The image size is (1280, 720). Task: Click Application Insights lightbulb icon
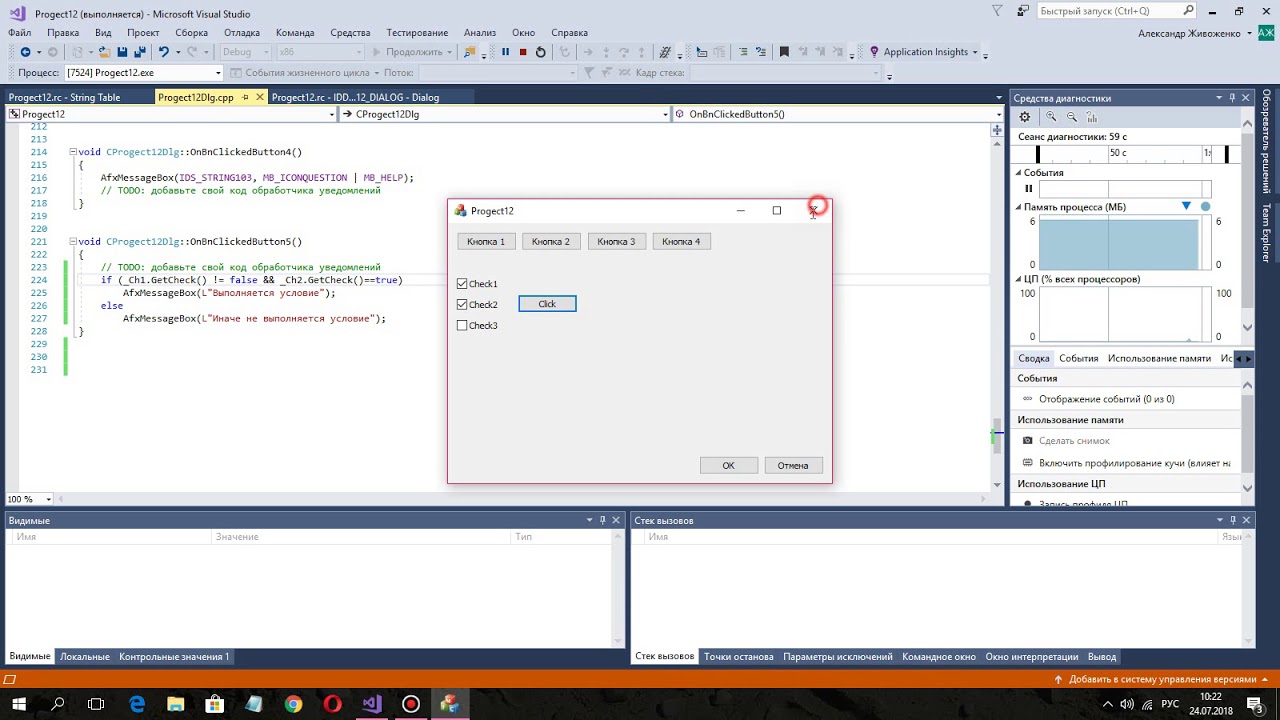coord(875,52)
